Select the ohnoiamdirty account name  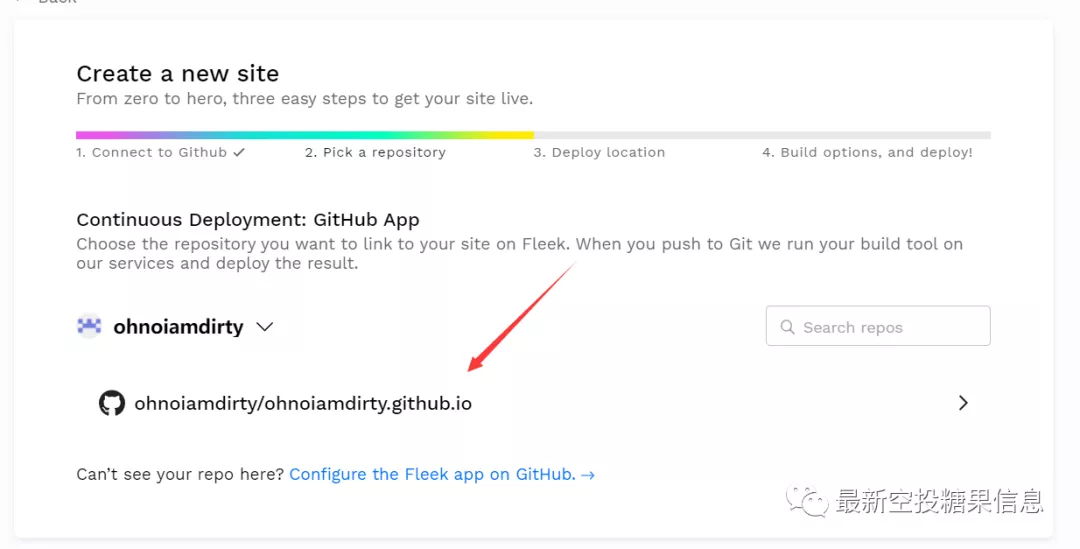[178, 327]
